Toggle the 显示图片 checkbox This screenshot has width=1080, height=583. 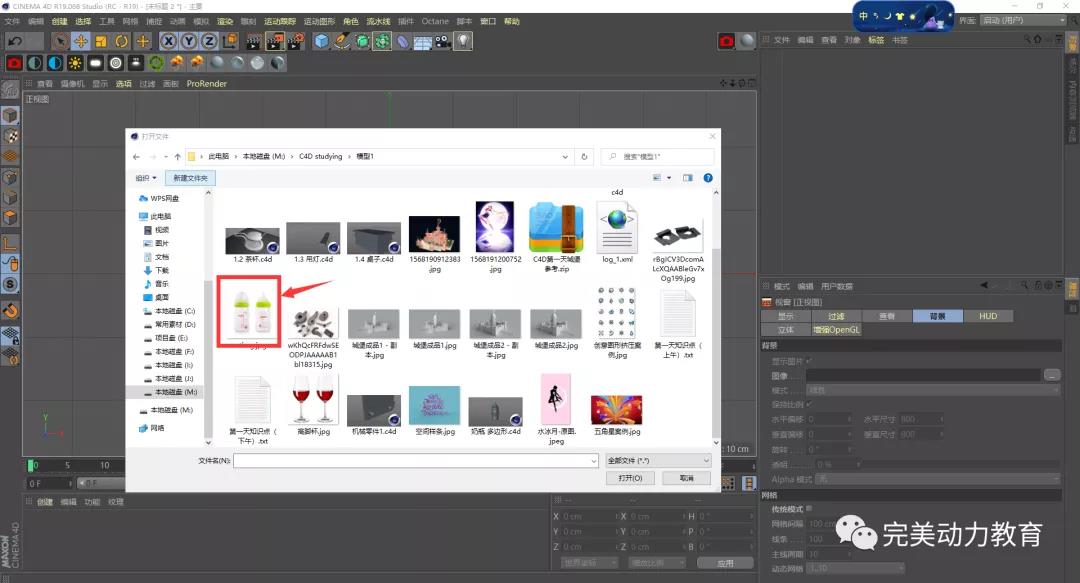[x=809, y=361]
